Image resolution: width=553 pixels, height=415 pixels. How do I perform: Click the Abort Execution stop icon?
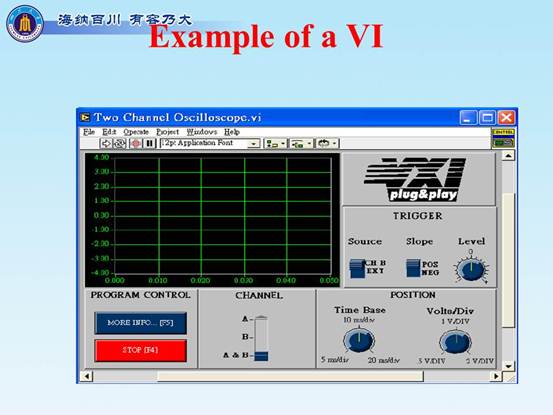click(136, 143)
